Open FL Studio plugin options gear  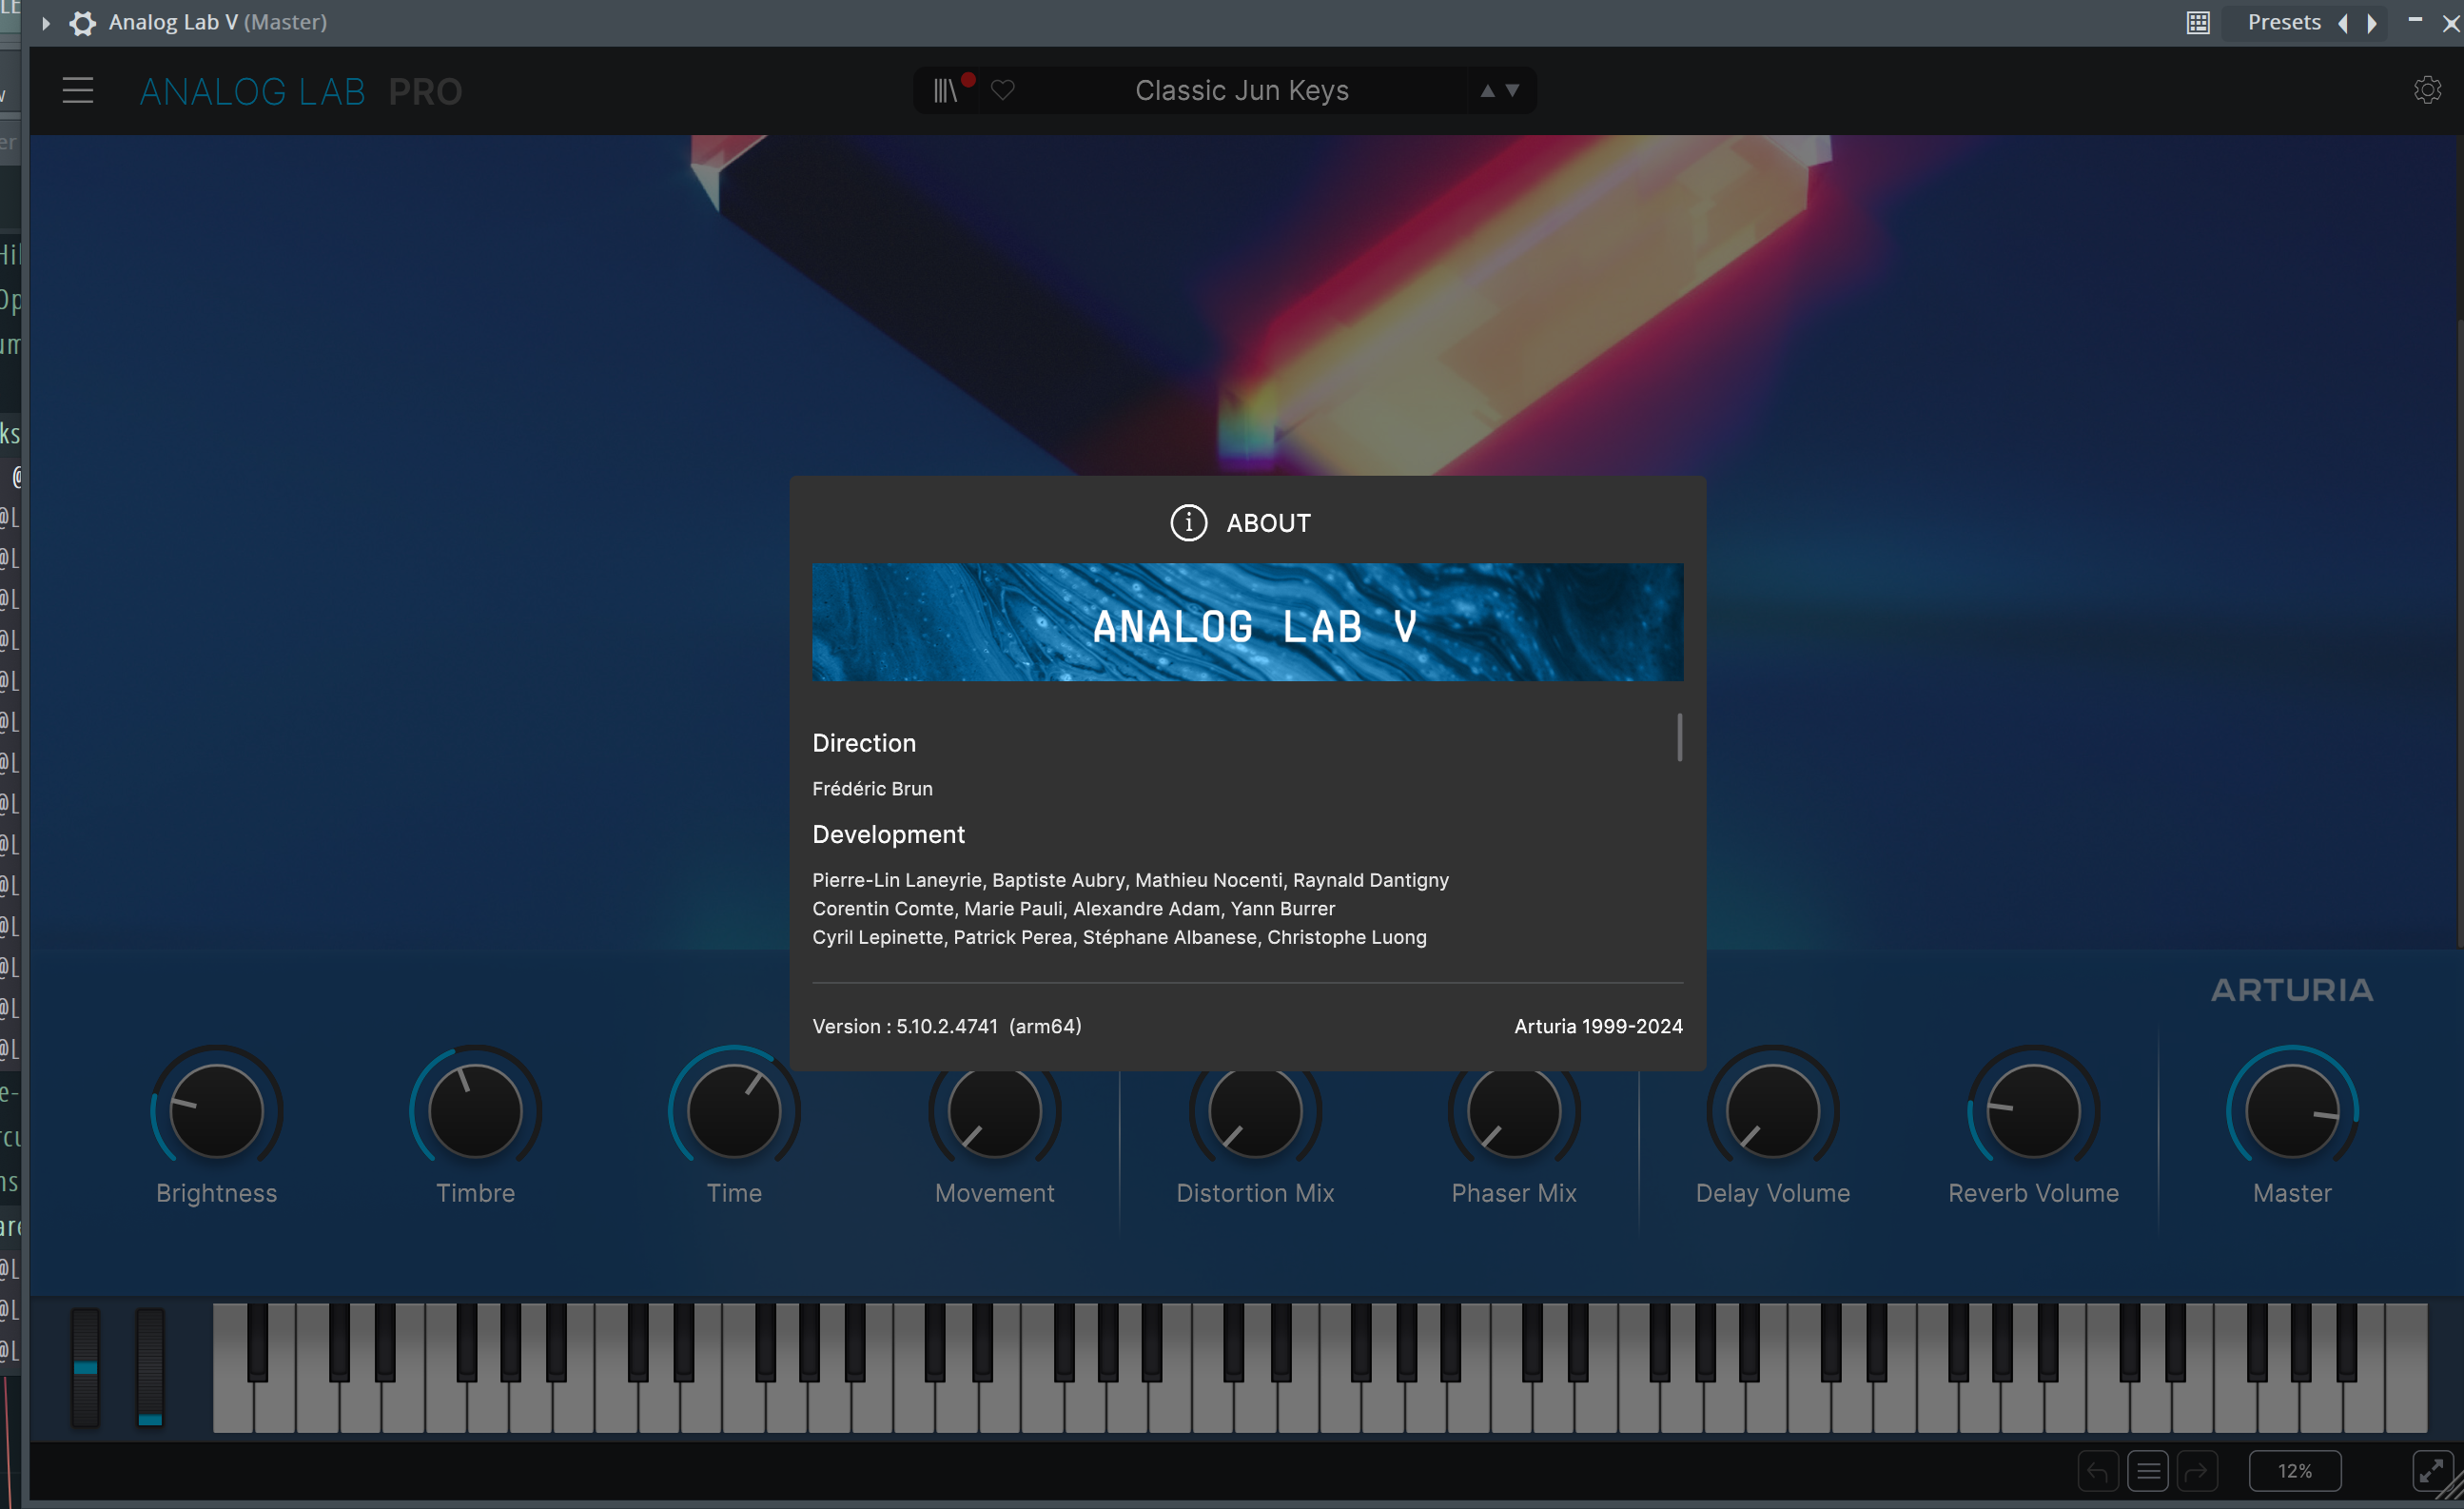83,22
